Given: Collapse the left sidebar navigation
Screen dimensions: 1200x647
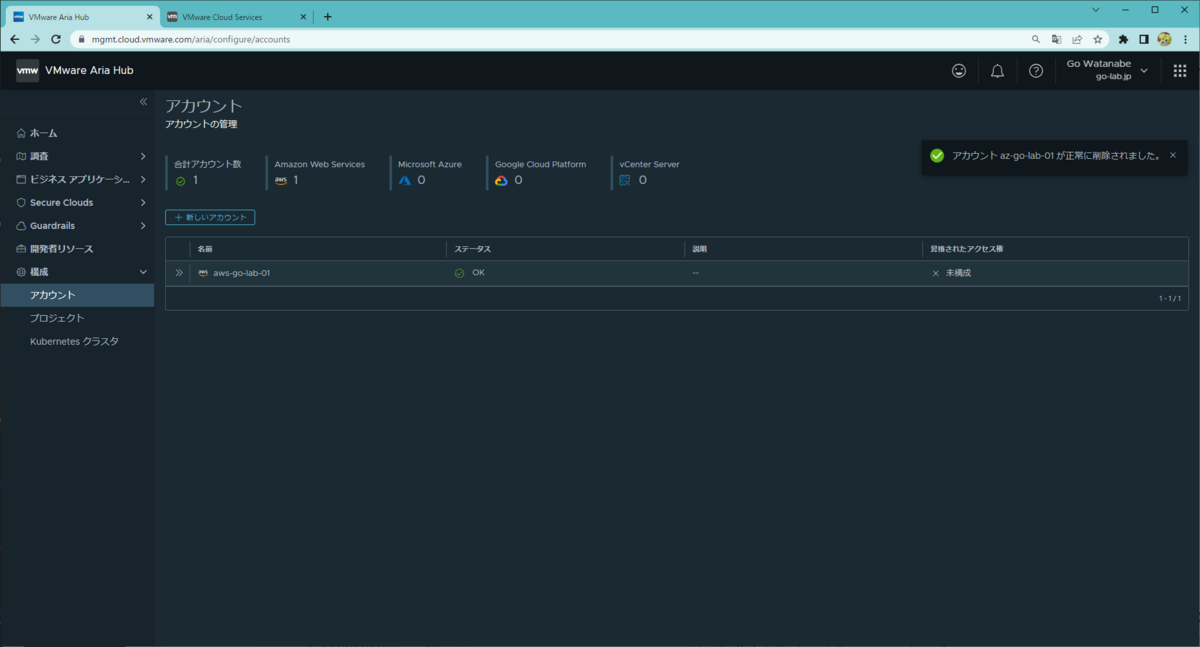Looking at the screenshot, I should (143, 102).
